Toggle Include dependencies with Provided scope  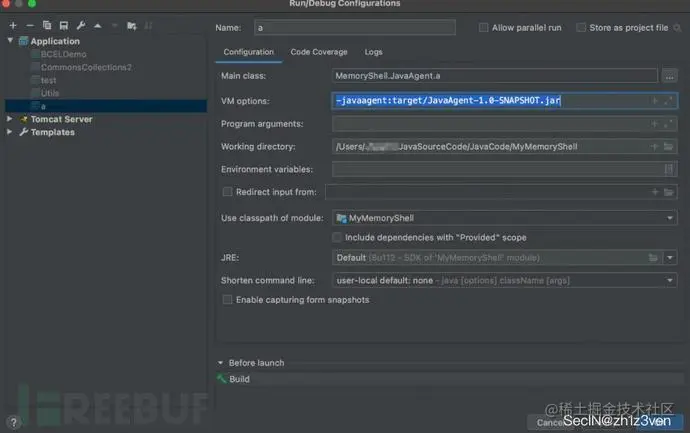(337, 238)
